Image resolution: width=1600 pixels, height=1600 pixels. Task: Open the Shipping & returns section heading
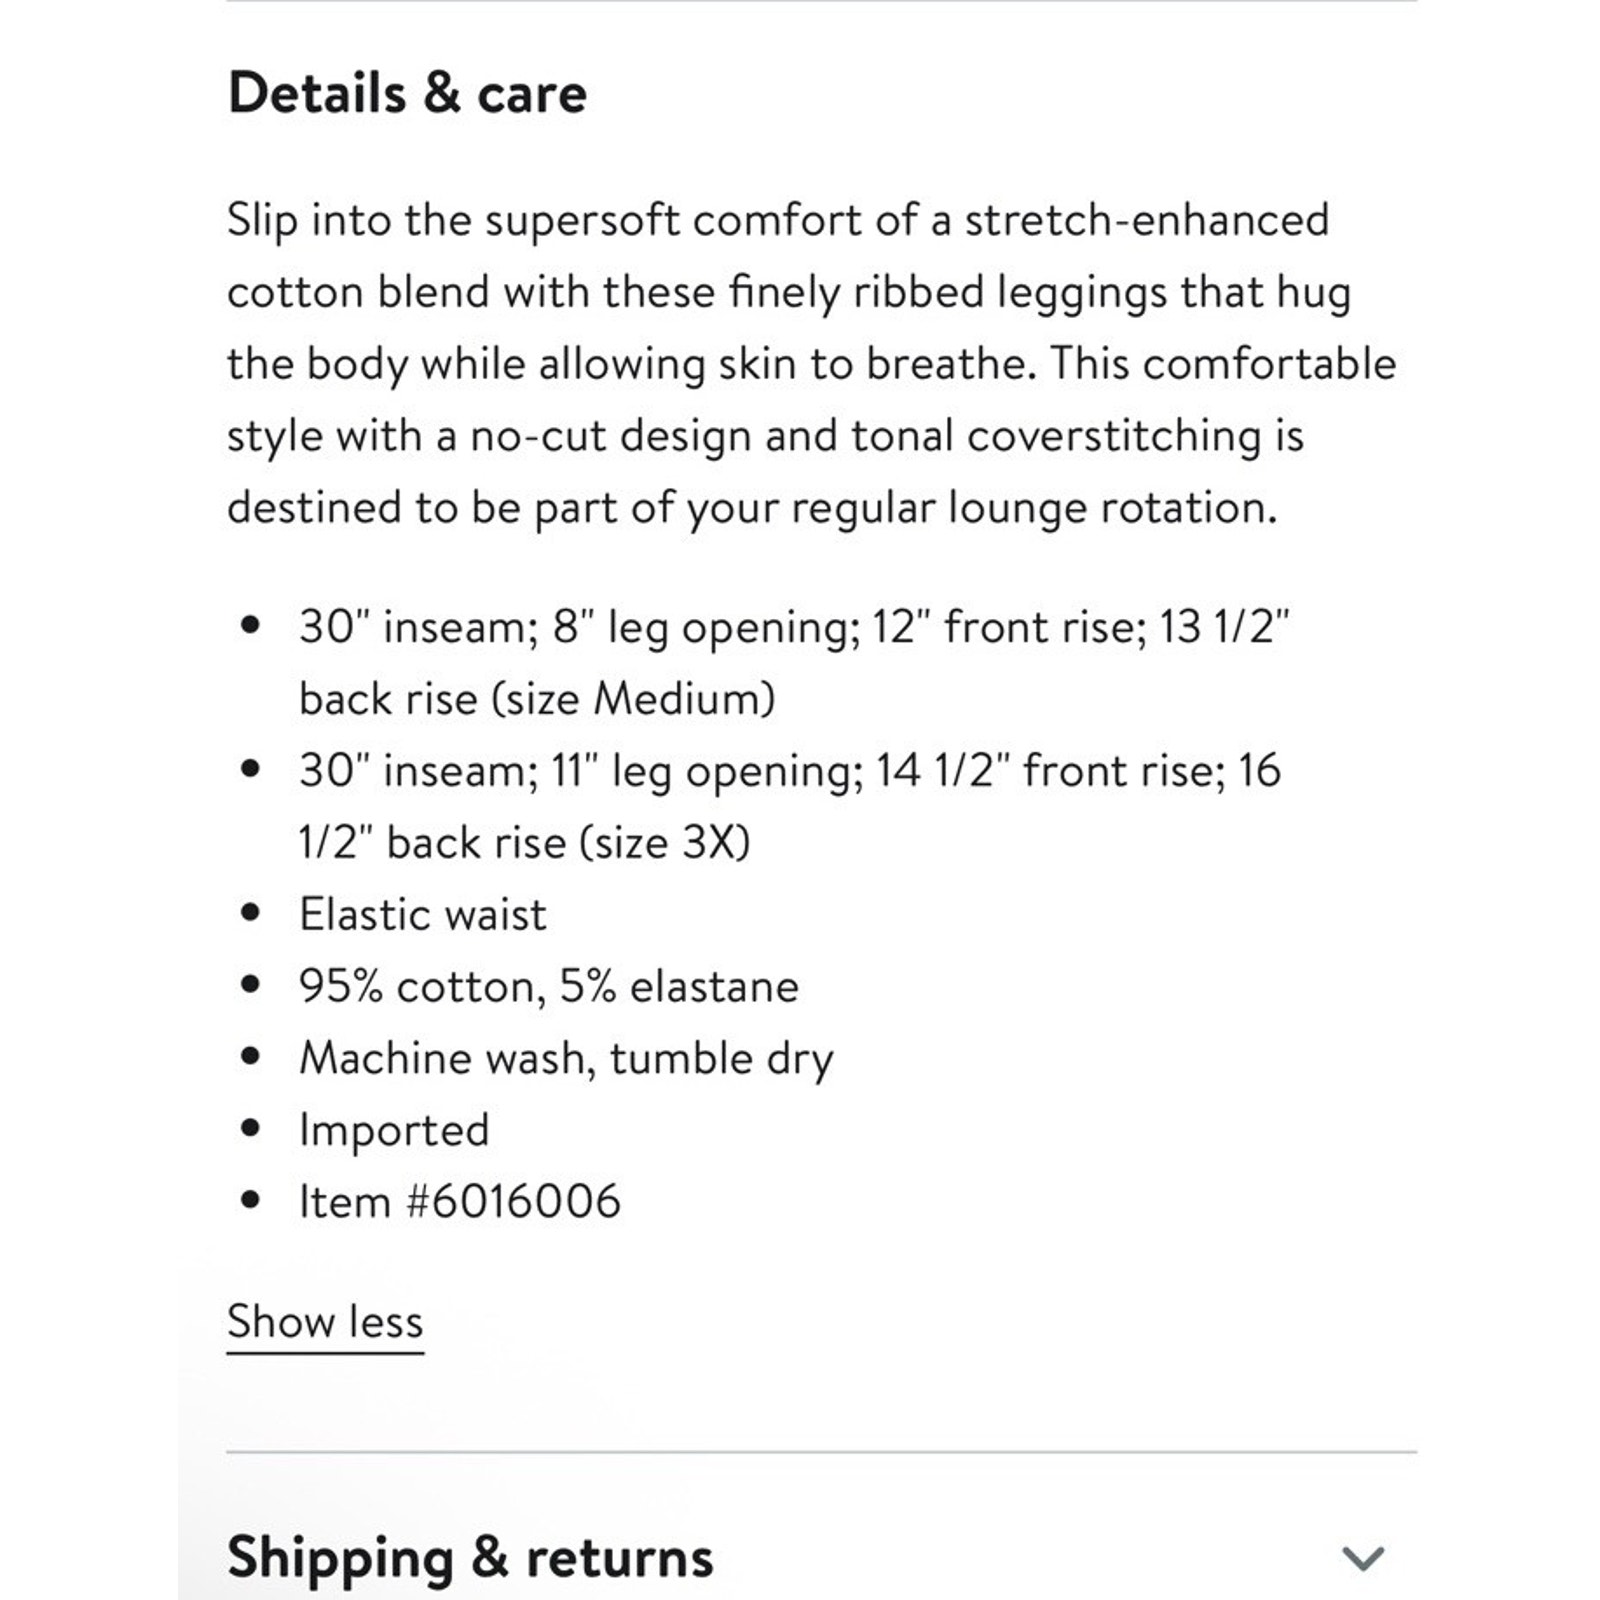(x=470, y=1558)
